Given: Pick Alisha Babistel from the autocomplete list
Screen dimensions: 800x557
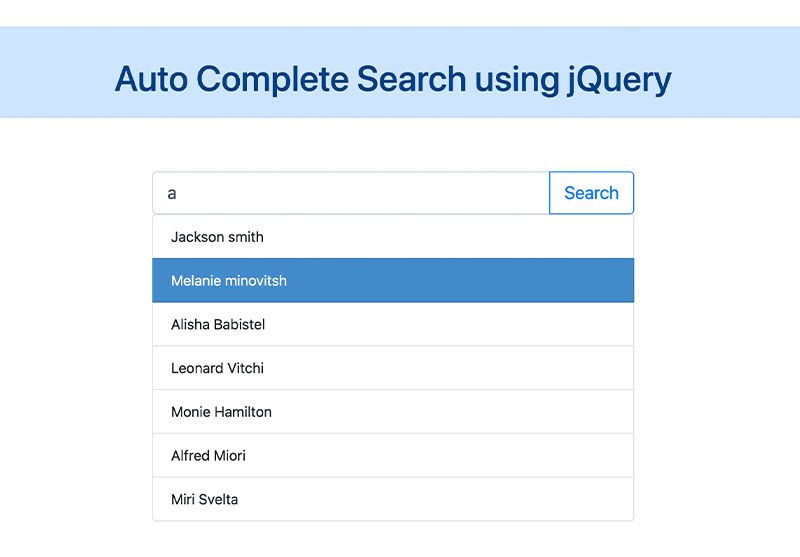Looking at the screenshot, I should [x=393, y=324].
